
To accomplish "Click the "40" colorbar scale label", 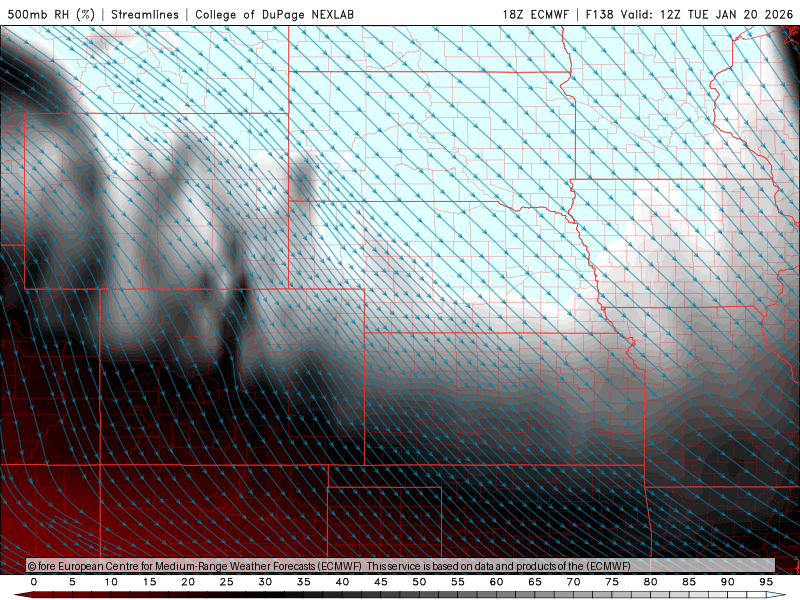I will pos(342,582).
